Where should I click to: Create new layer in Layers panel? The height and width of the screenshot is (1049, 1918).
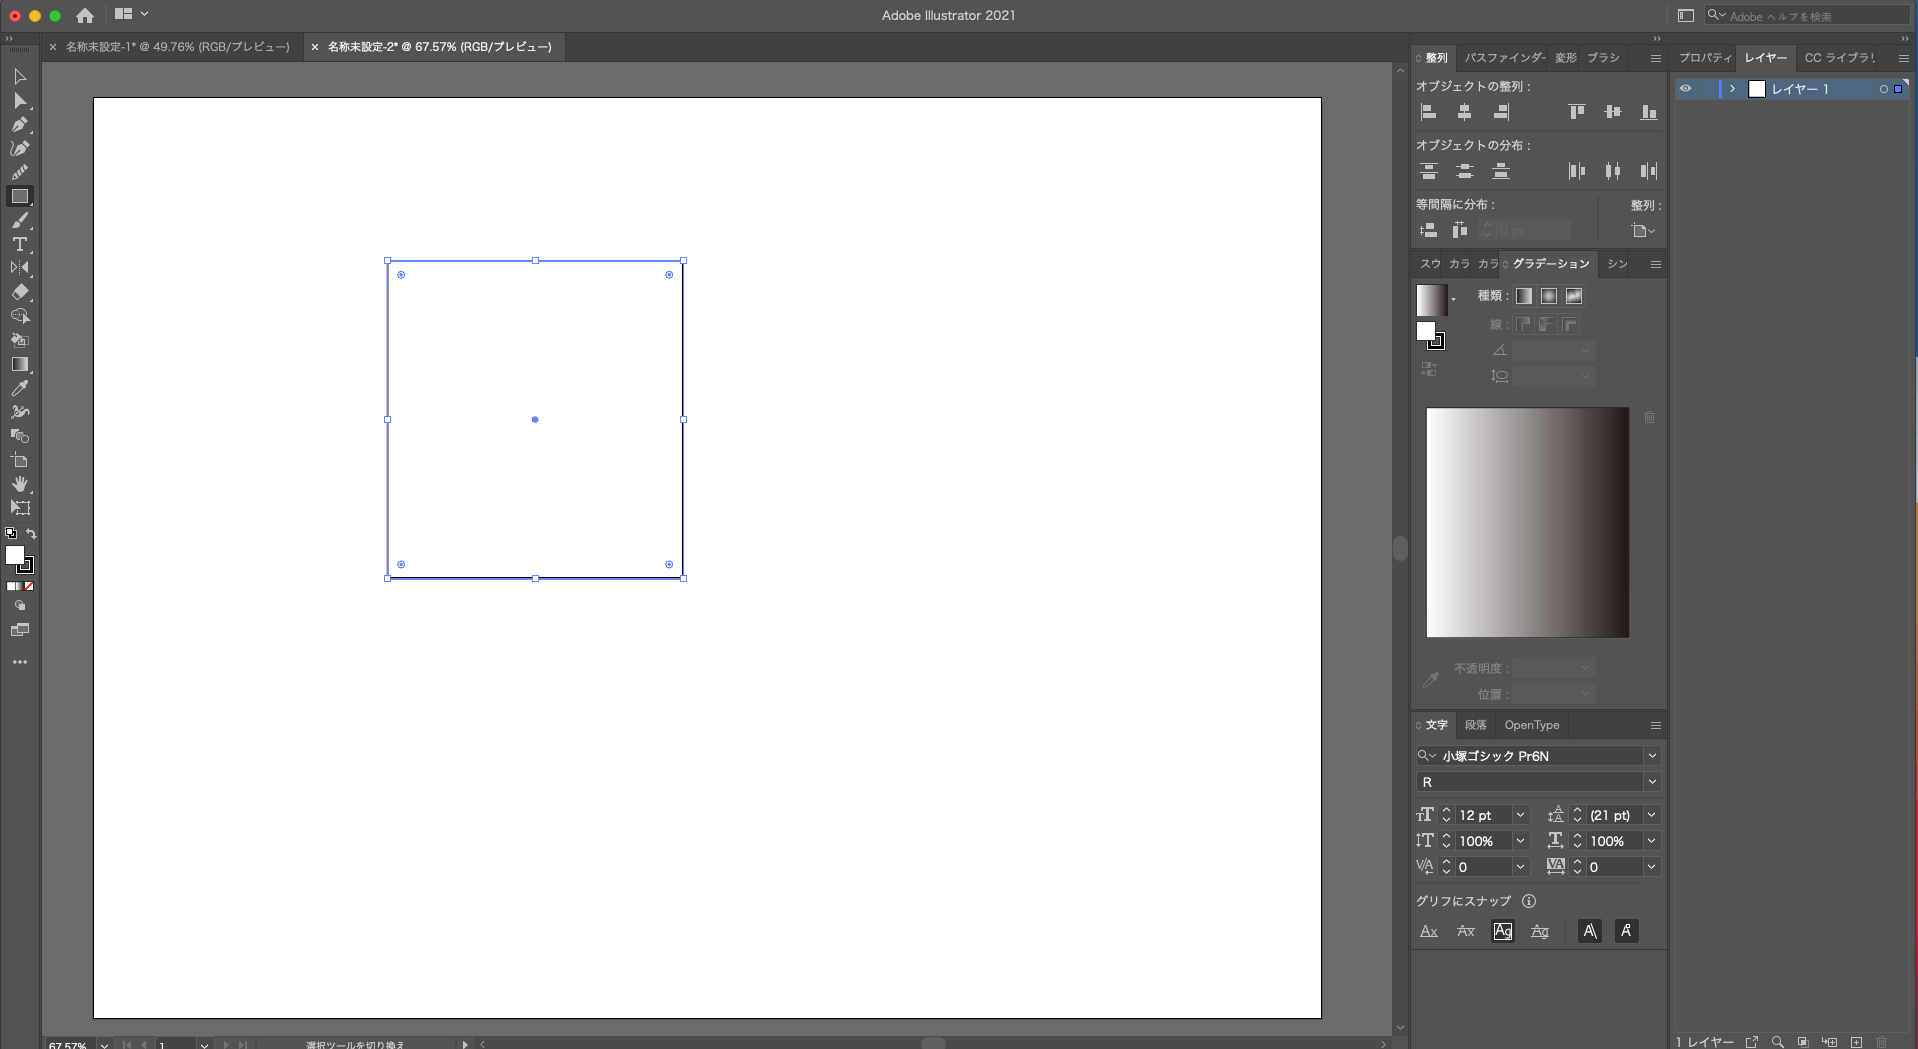(1856, 1042)
